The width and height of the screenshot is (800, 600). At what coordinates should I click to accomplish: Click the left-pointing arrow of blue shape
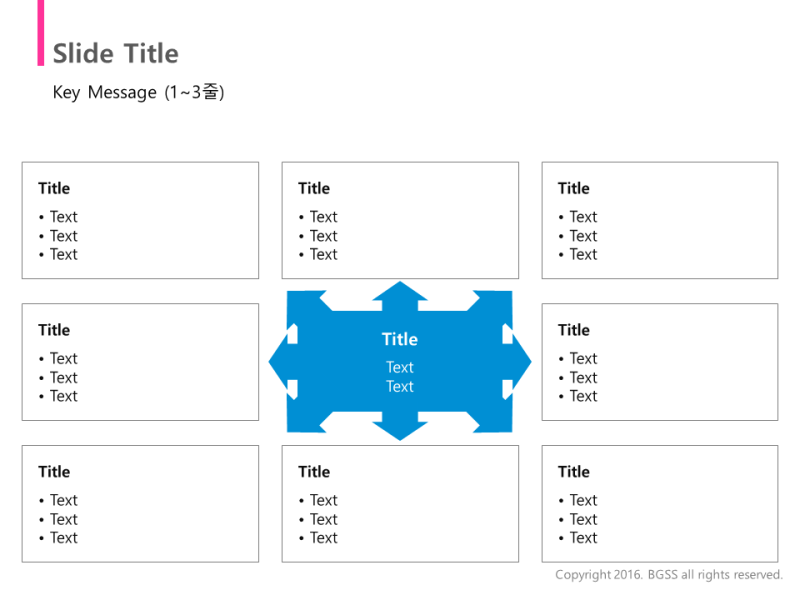tap(282, 361)
